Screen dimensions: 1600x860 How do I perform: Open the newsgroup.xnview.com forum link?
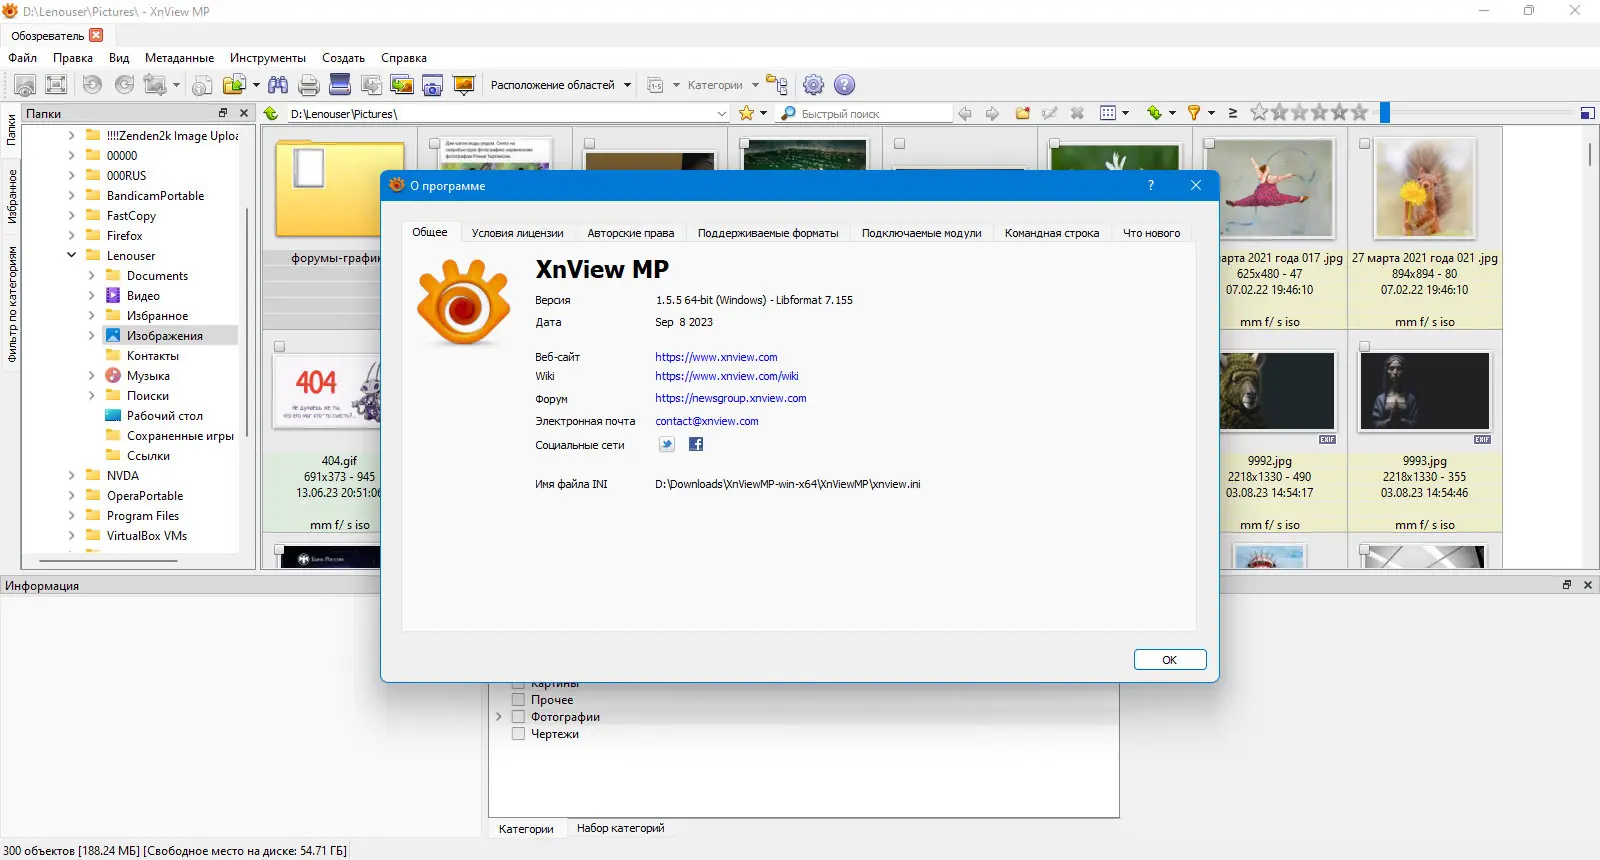click(x=731, y=398)
